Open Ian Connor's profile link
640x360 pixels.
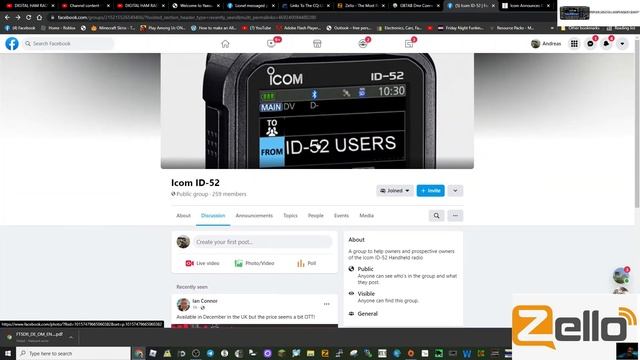tap(205, 301)
